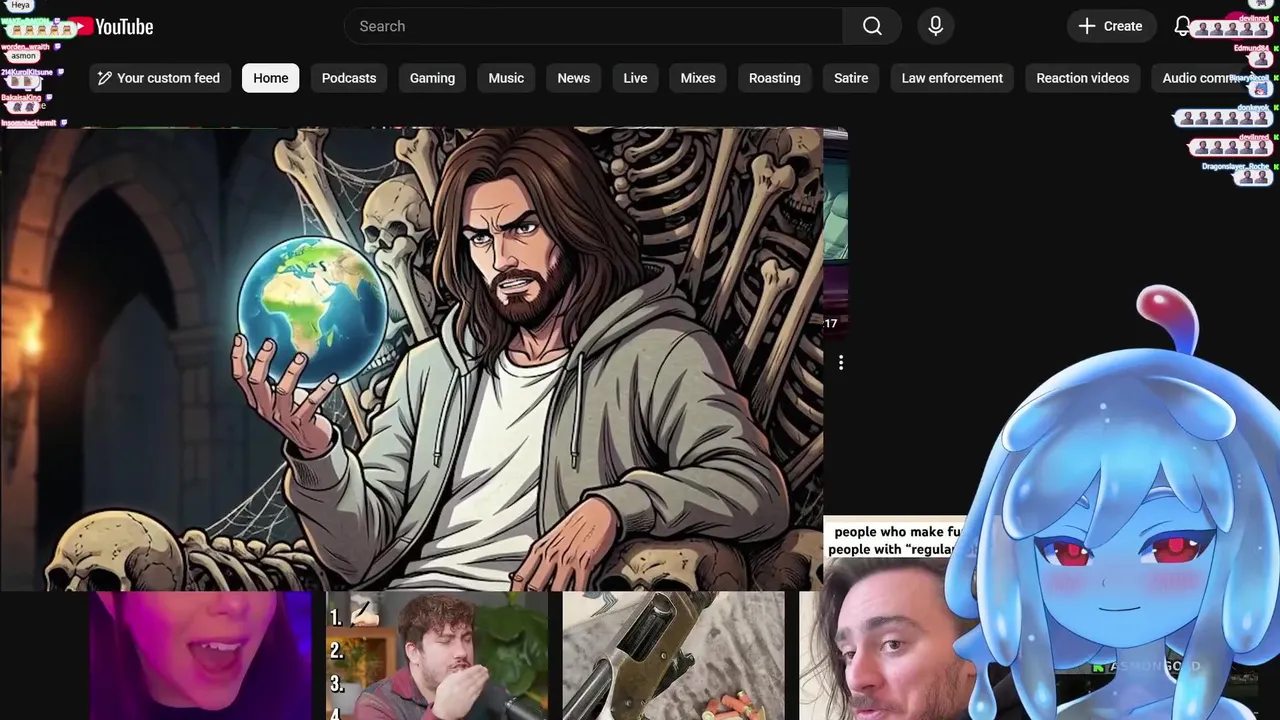The height and width of the screenshot is (720, 1280).
Task: Open the notifications bell
Action: pos(1182,26)
